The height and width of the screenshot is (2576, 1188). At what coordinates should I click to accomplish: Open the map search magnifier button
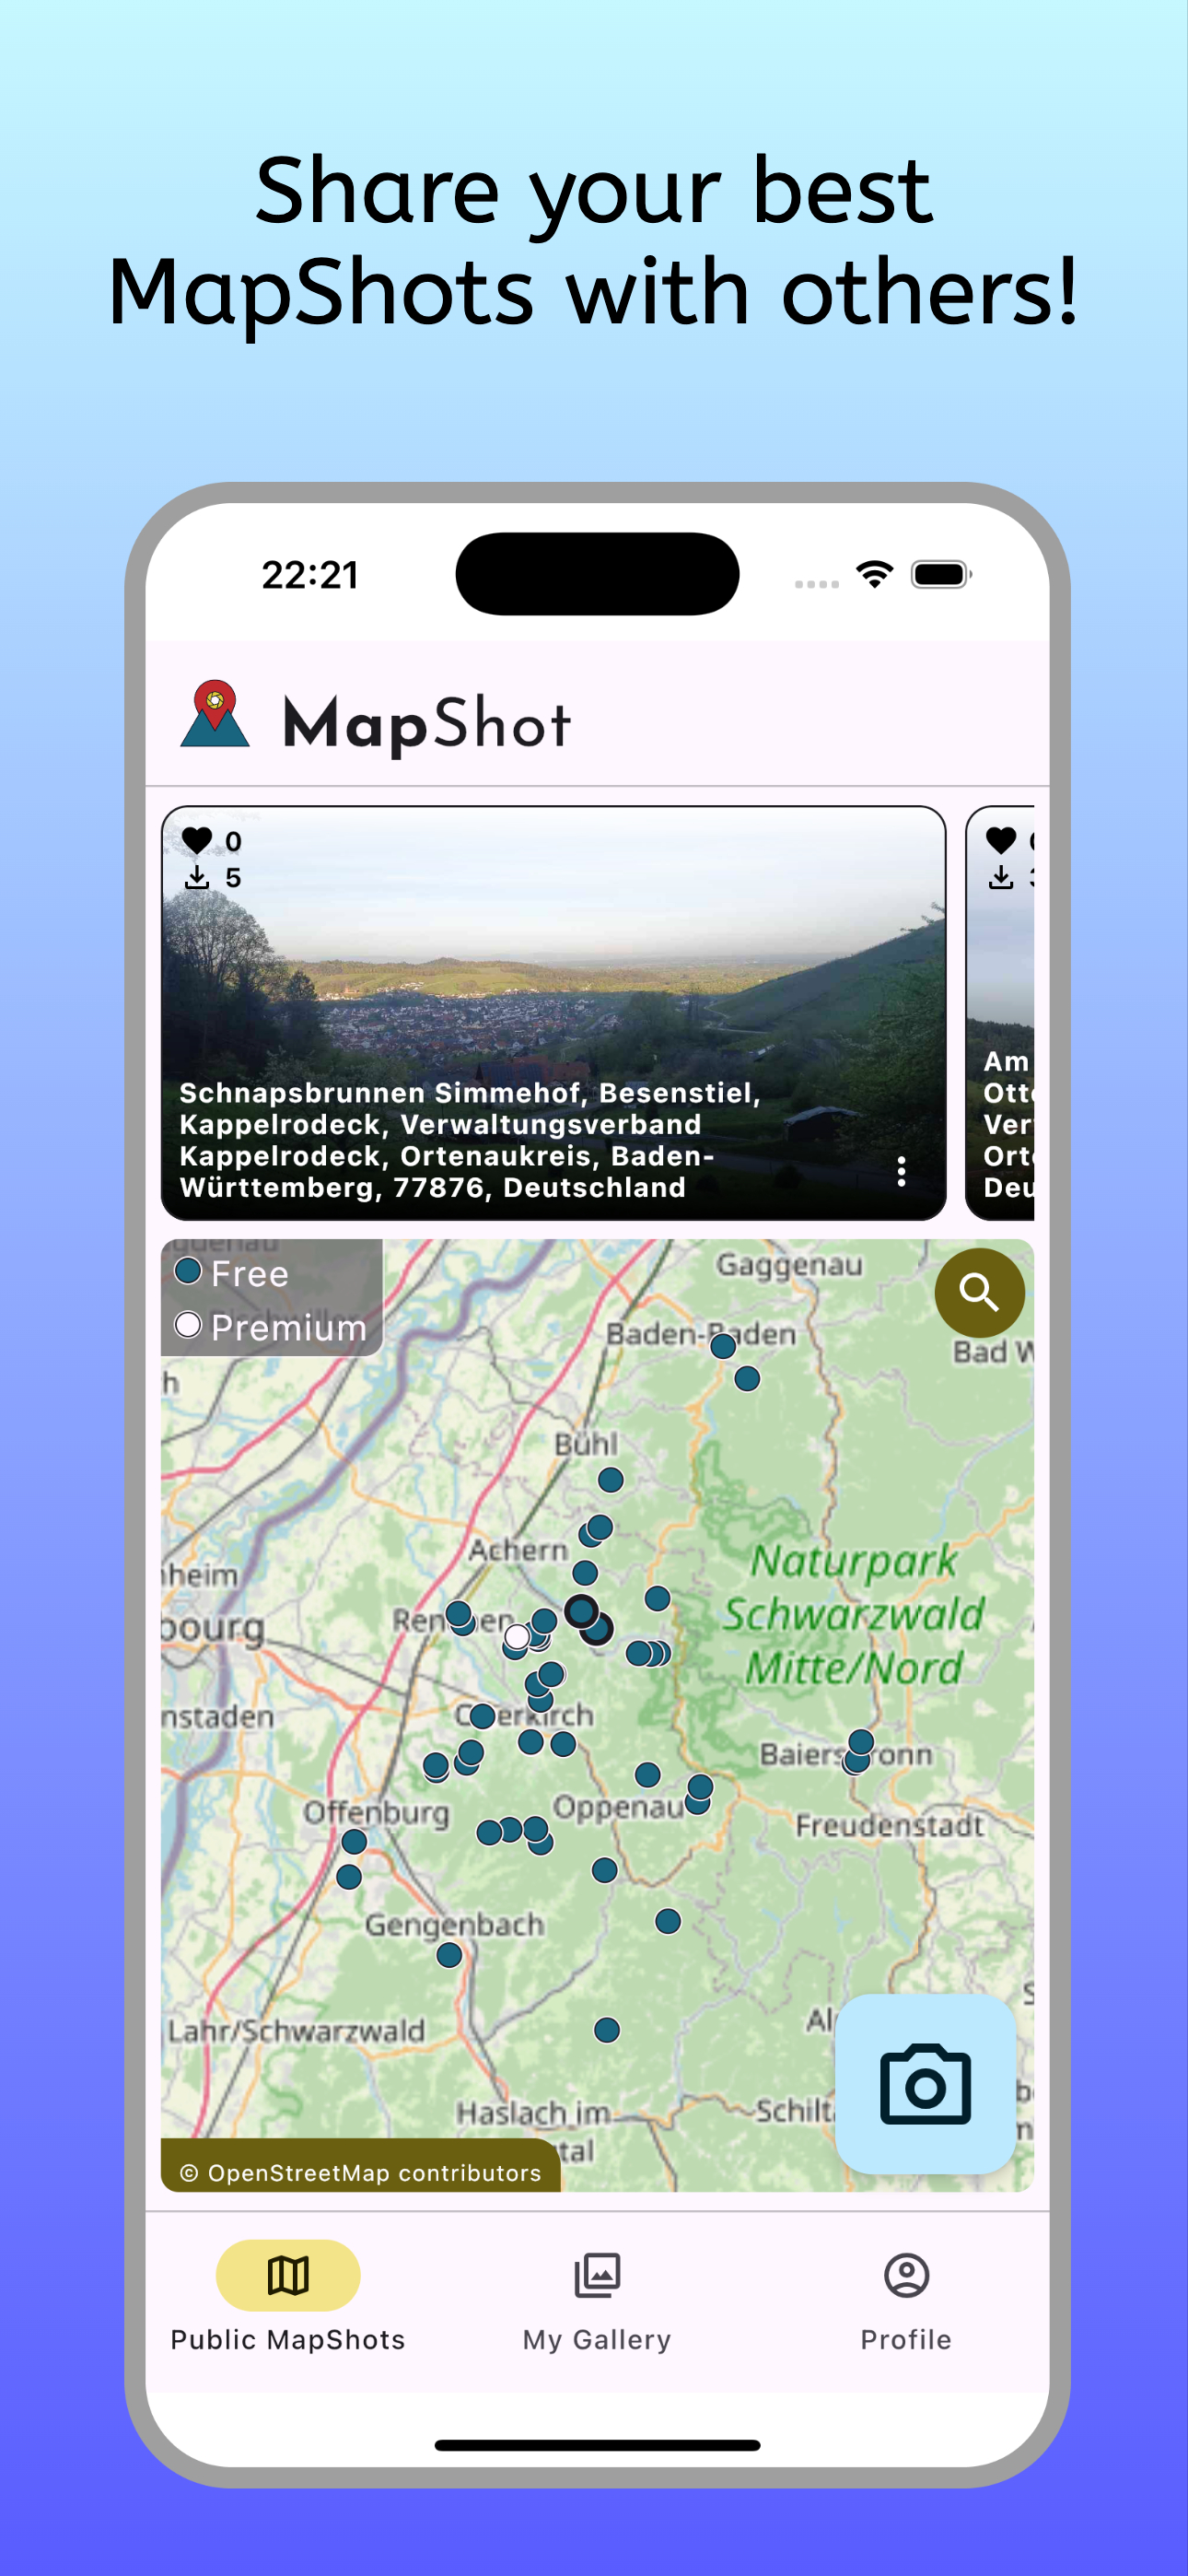pyautogui.click(x=979, y=1292)
